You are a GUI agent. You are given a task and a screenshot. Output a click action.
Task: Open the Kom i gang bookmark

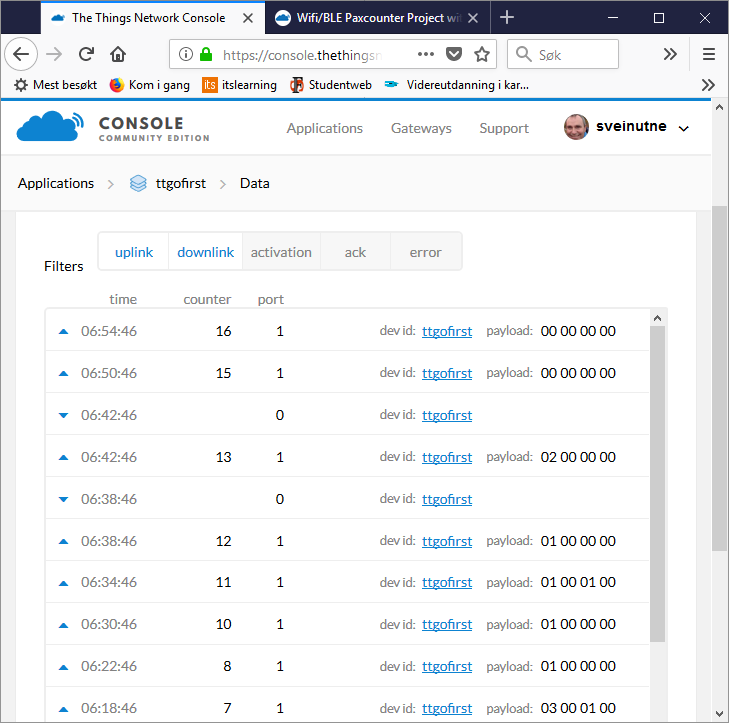tap(150, 85)
